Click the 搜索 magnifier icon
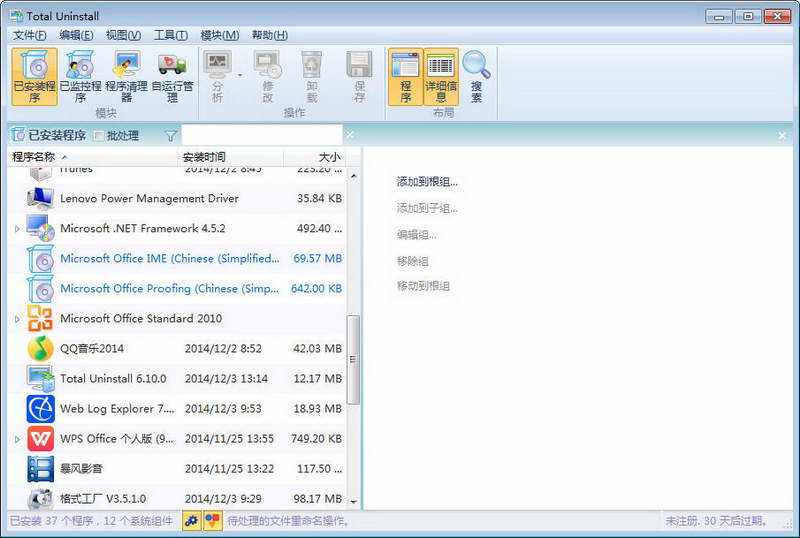 point(476,77)
